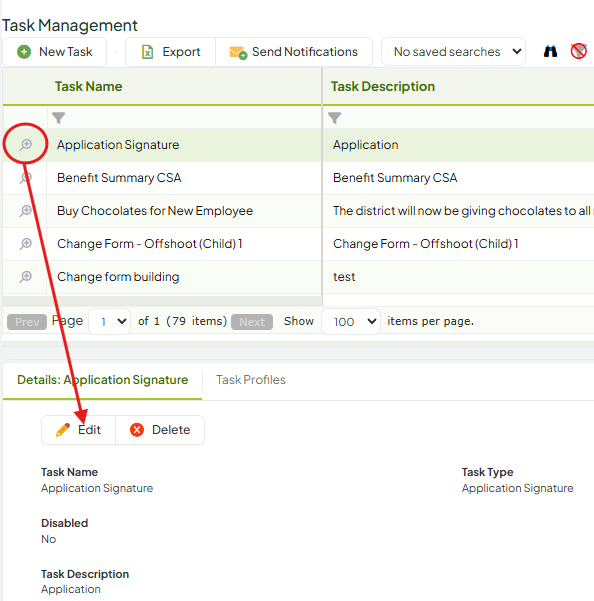Viewport: 594px width, 601px height.
Task: Click the Benefit Summary CSA description cell
Action: pyautogui.click(x=458, y=178)
